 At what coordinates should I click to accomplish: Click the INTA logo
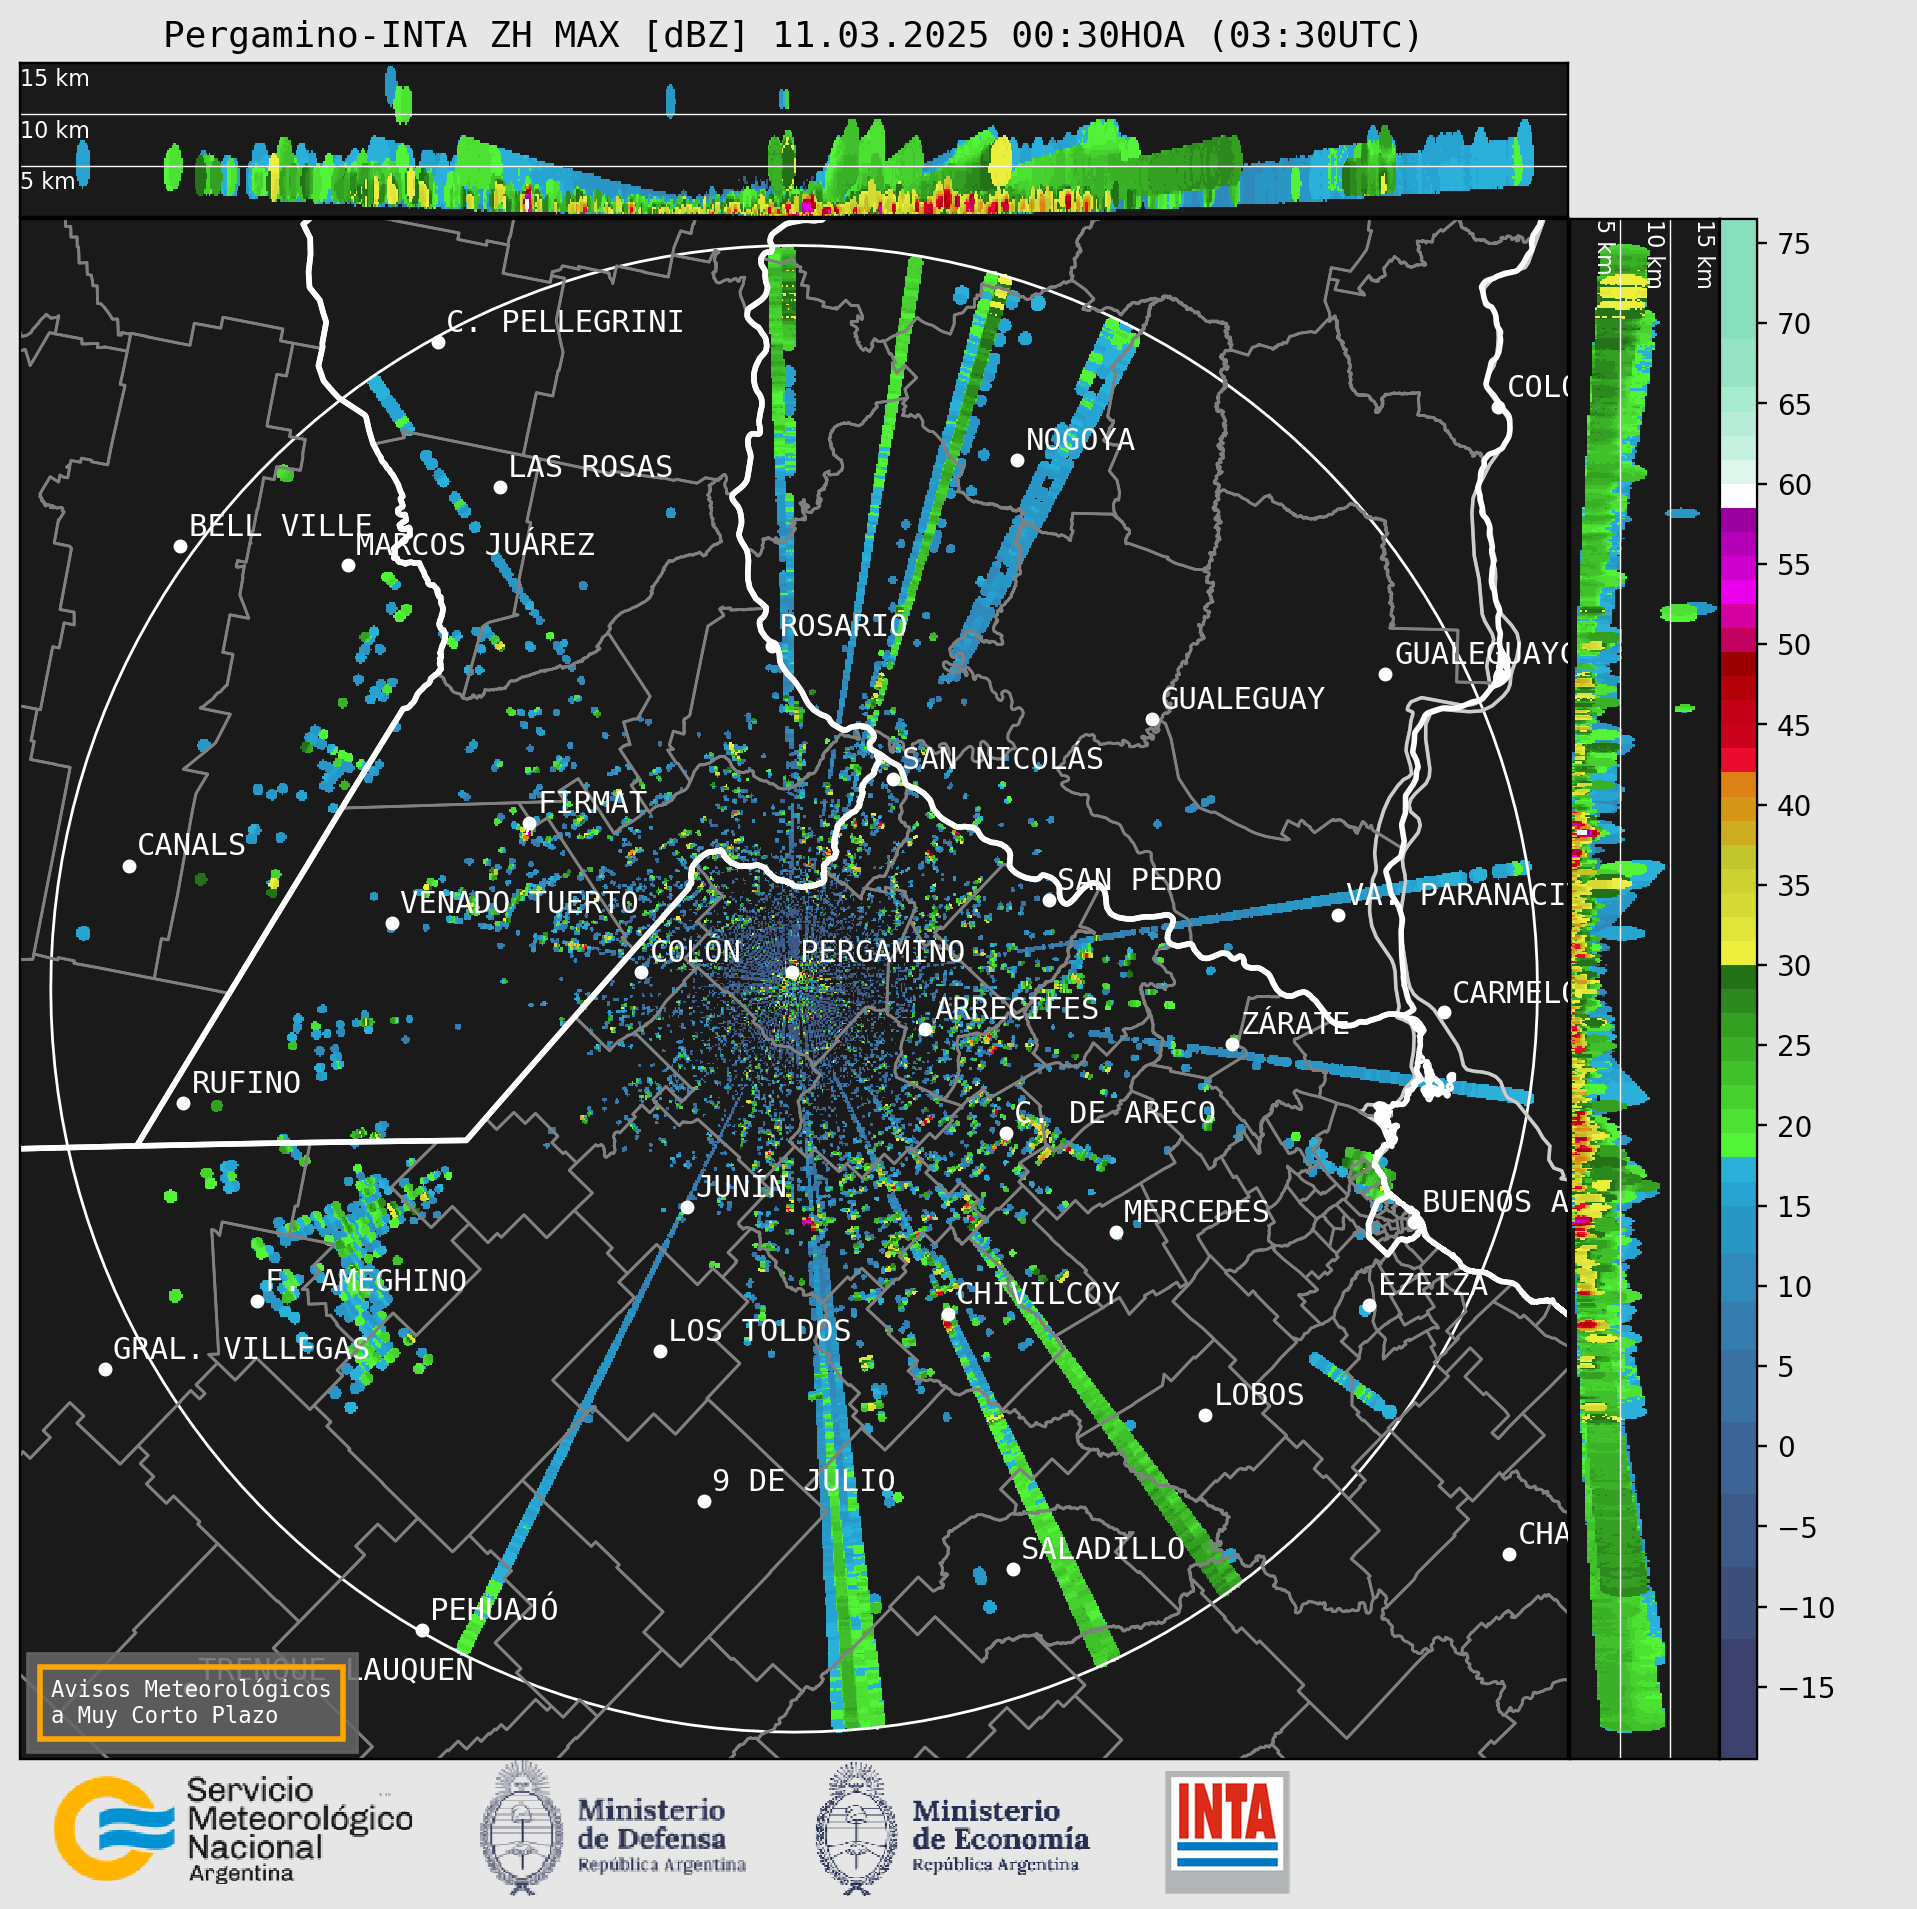[1227, 1831]
